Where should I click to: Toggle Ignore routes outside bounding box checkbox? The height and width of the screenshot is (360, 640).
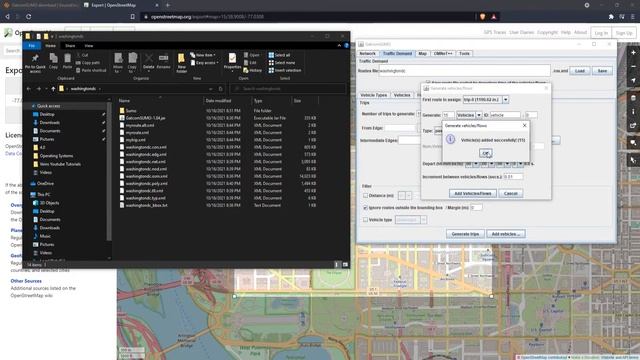pos(365,208)
